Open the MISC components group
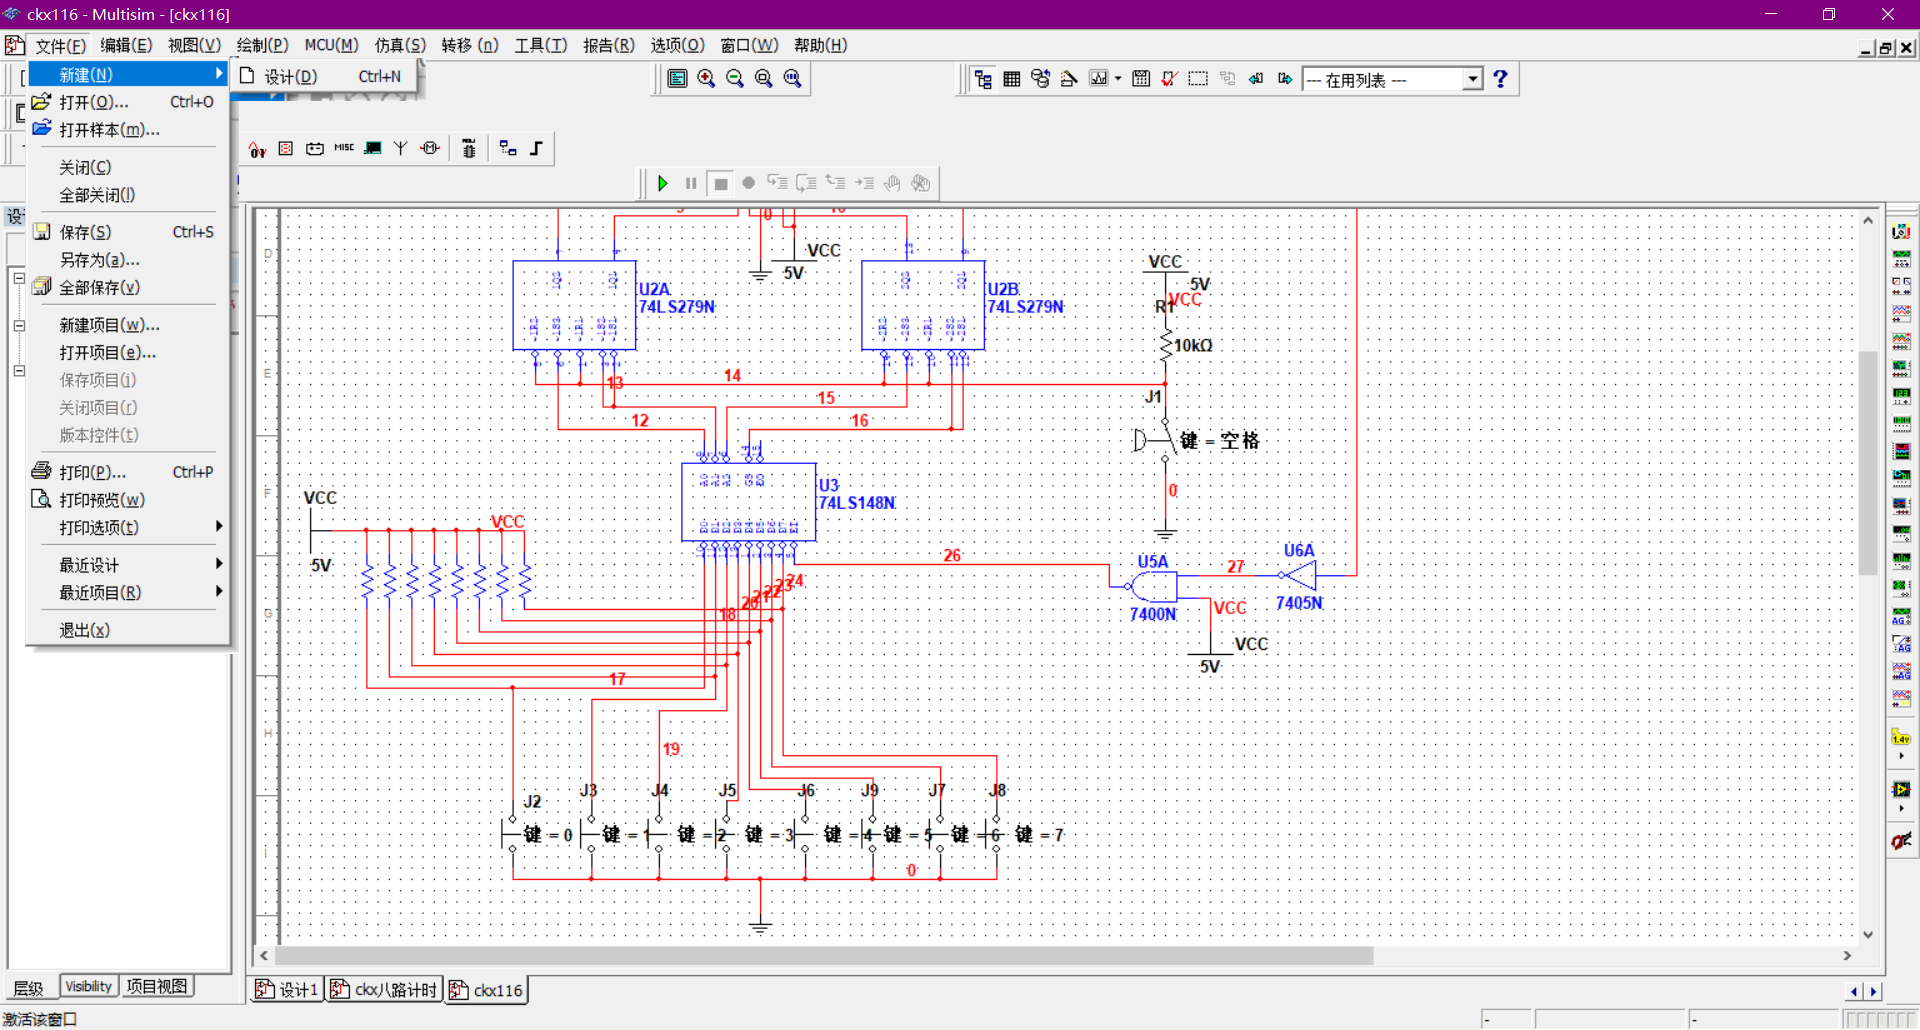Image resolution: width=1920 pixels, height=1030 pixels. 344,149
